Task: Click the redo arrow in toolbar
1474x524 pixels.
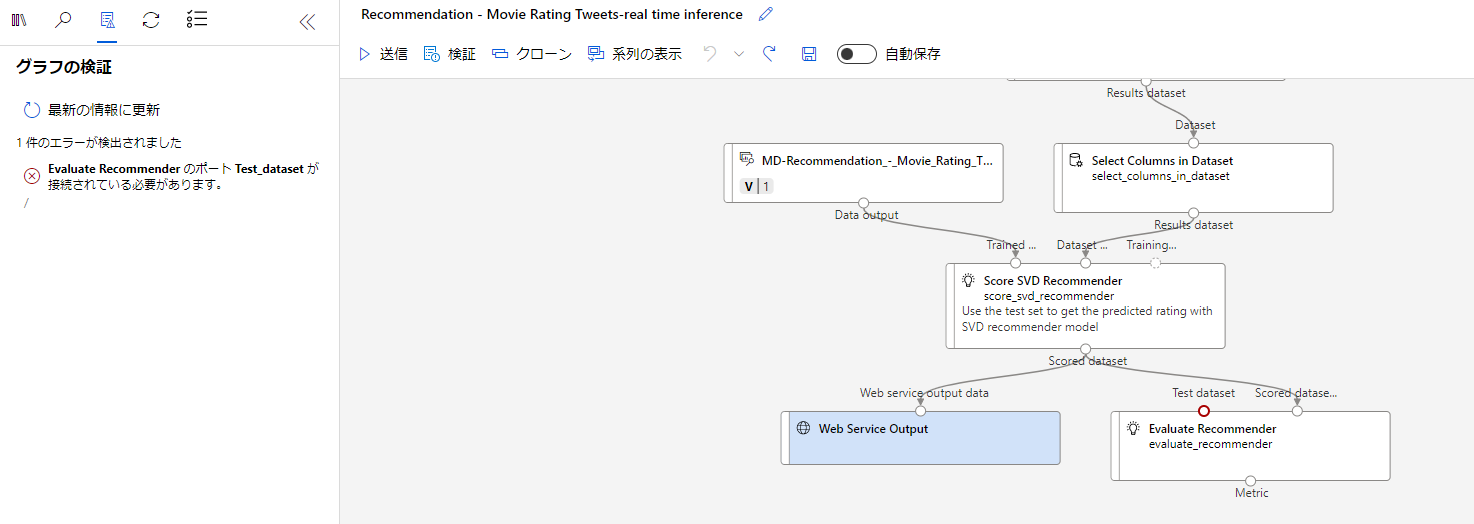Action: [x=769, y=54]
